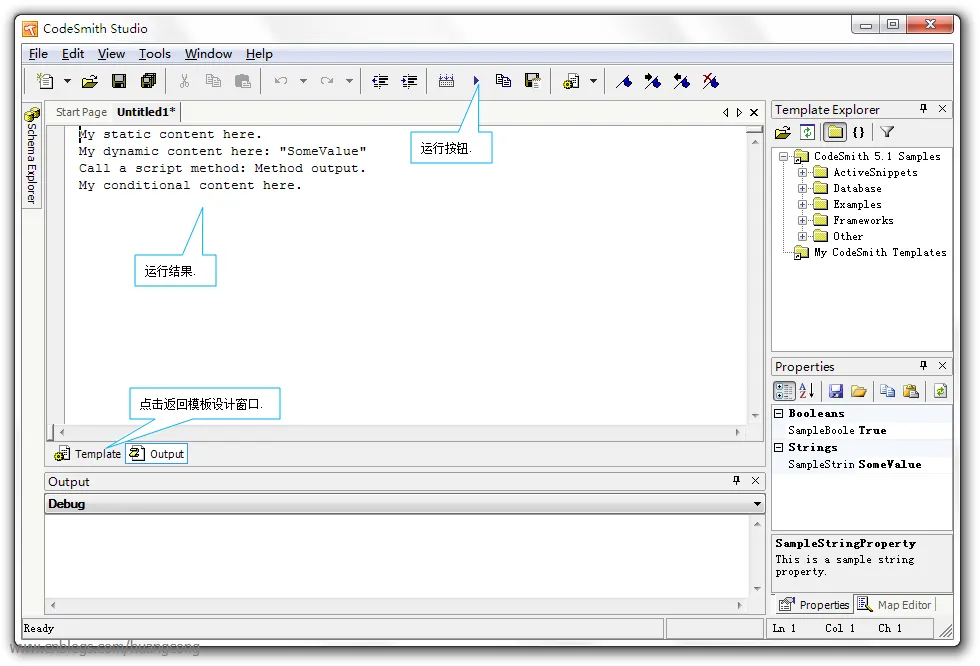Click the Open file icon in main toolbar
Image resolution: width=980 pixels, height=666 pixels.
(90, 81)
